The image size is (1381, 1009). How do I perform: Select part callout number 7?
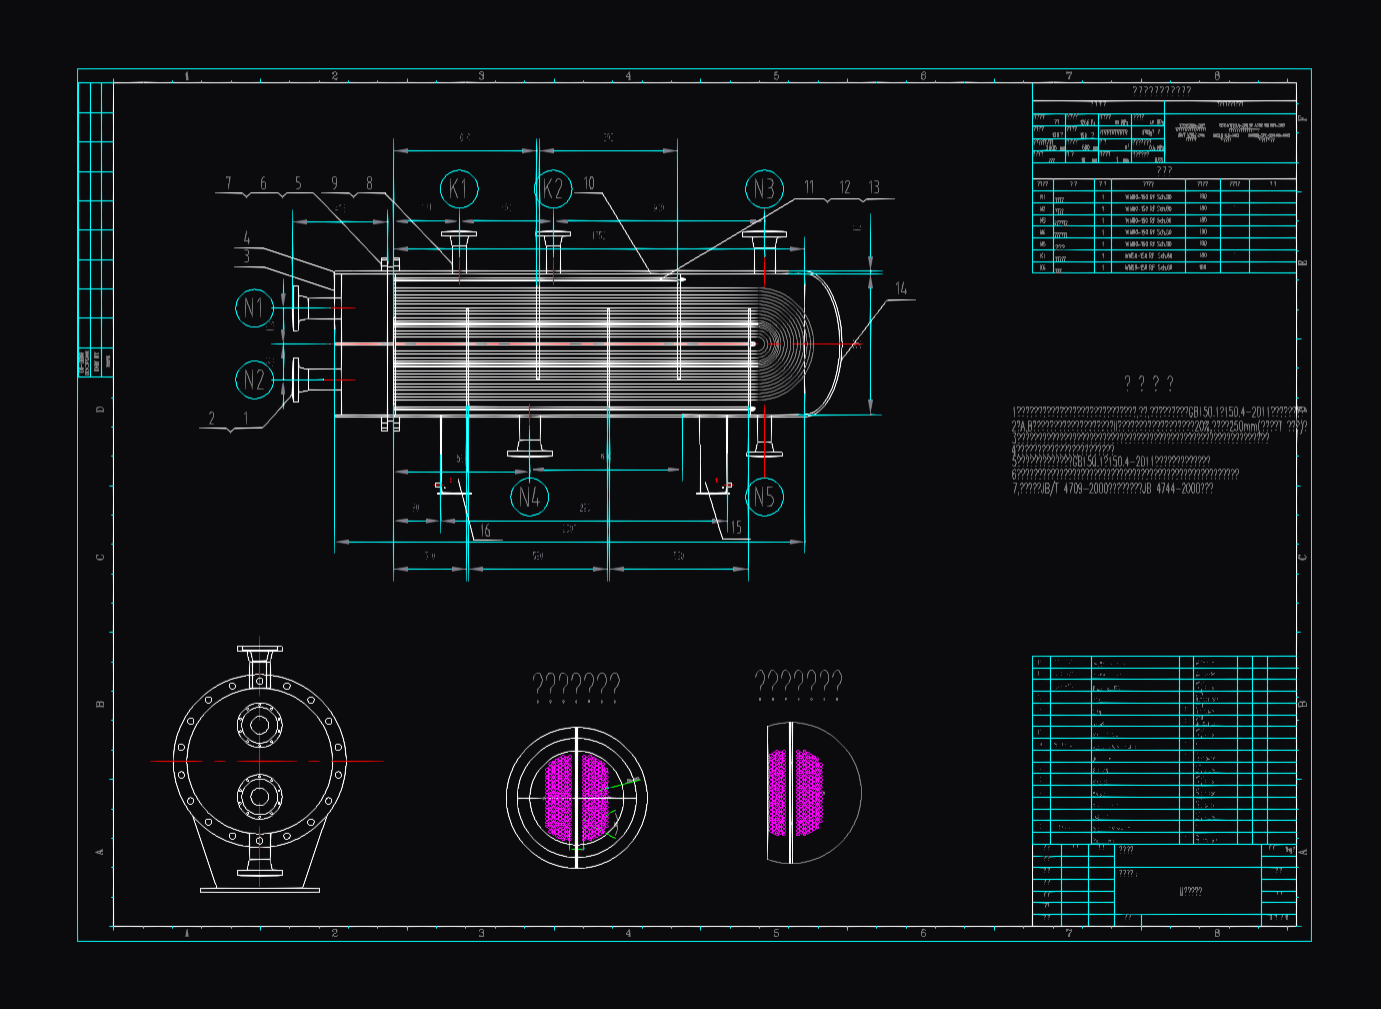pos(228,183)
